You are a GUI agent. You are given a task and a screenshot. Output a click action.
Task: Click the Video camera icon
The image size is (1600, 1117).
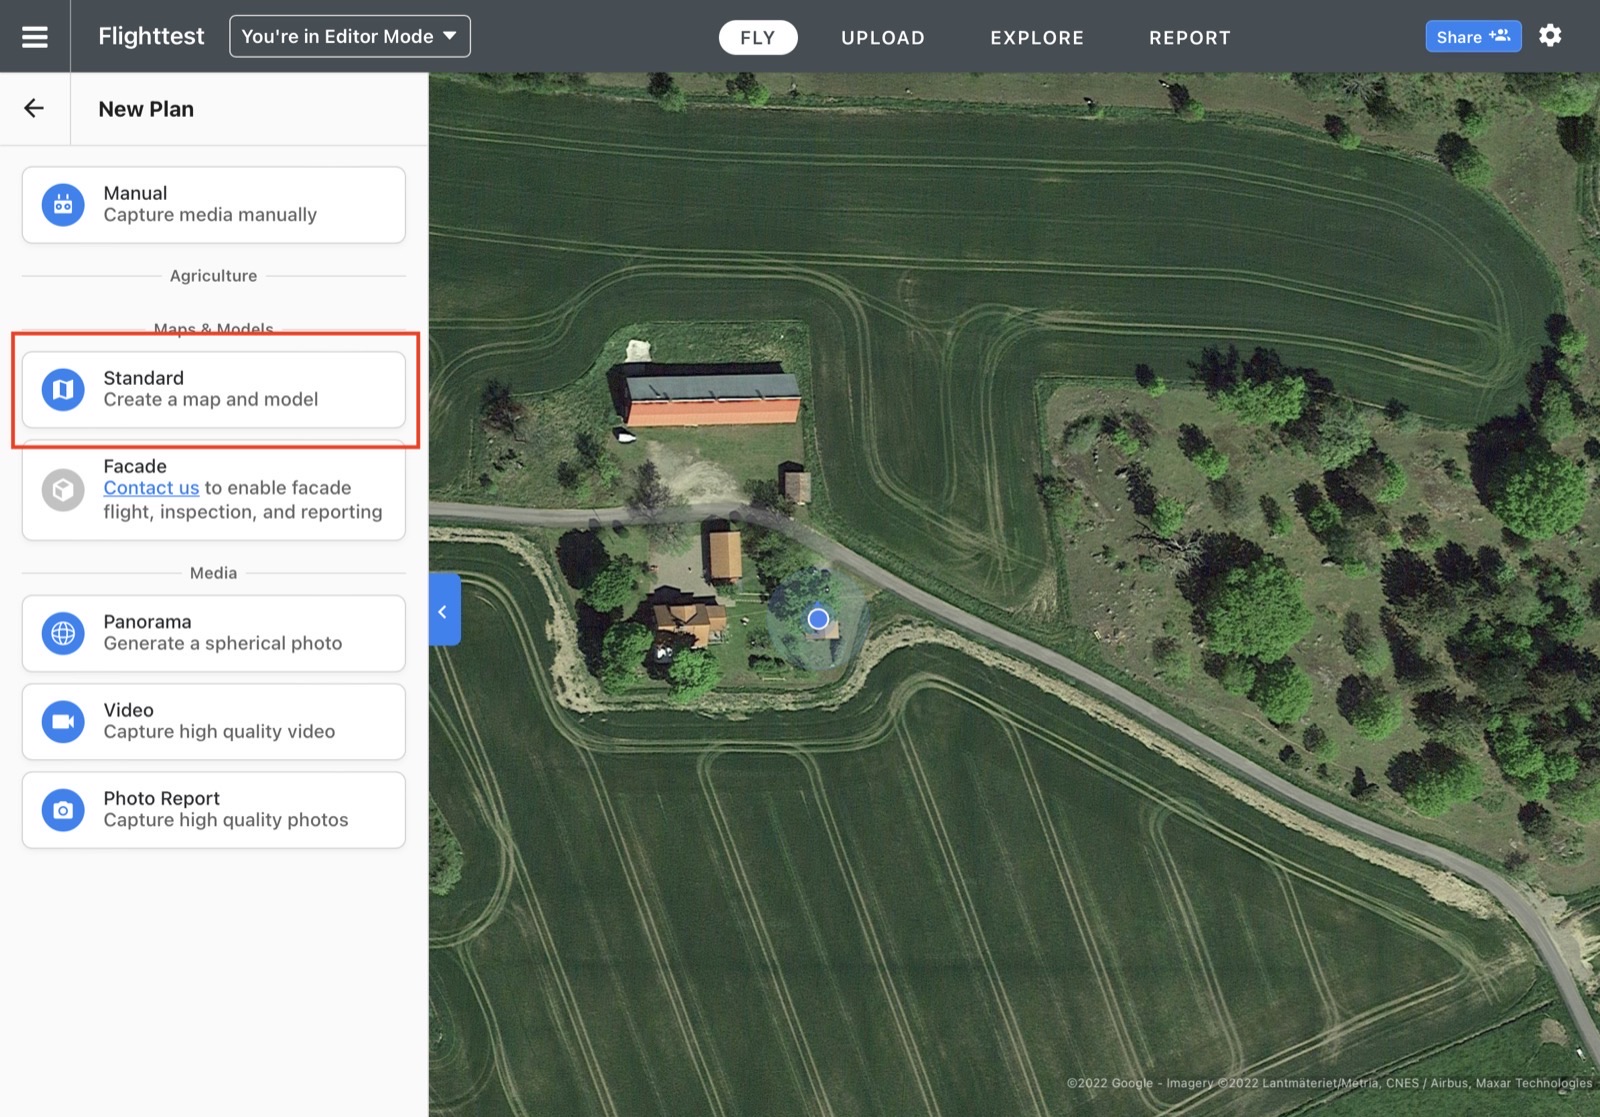(63, 721)
